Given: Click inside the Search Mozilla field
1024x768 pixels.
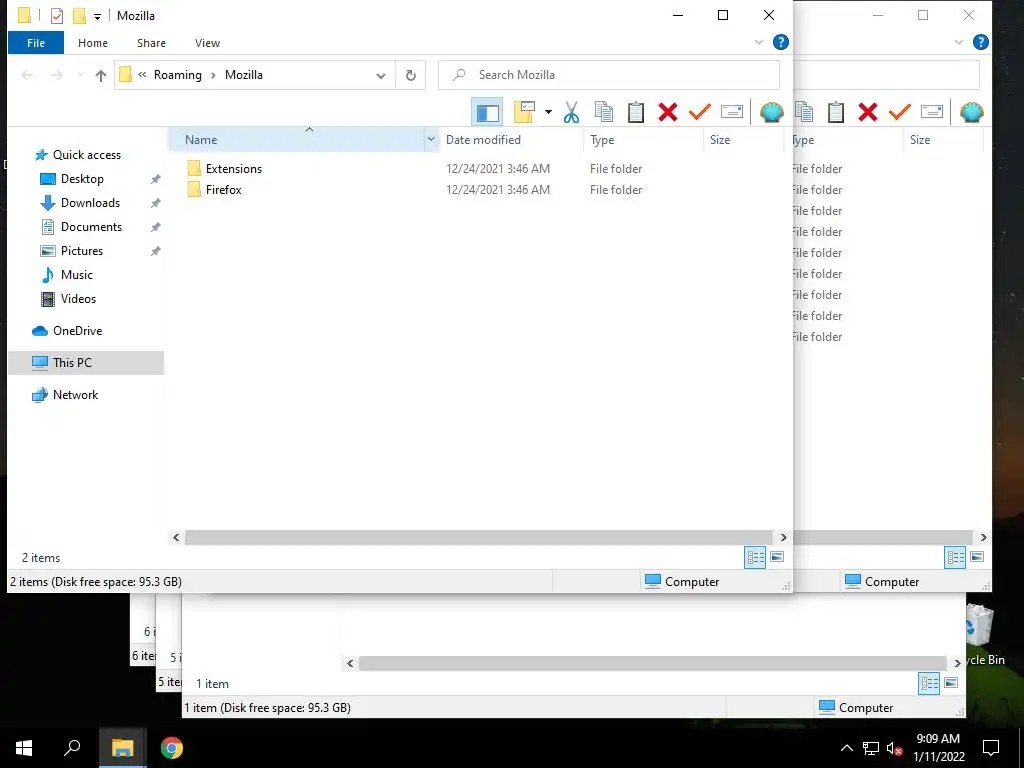Looking at the screenshot, I should [x=609, y=75].
